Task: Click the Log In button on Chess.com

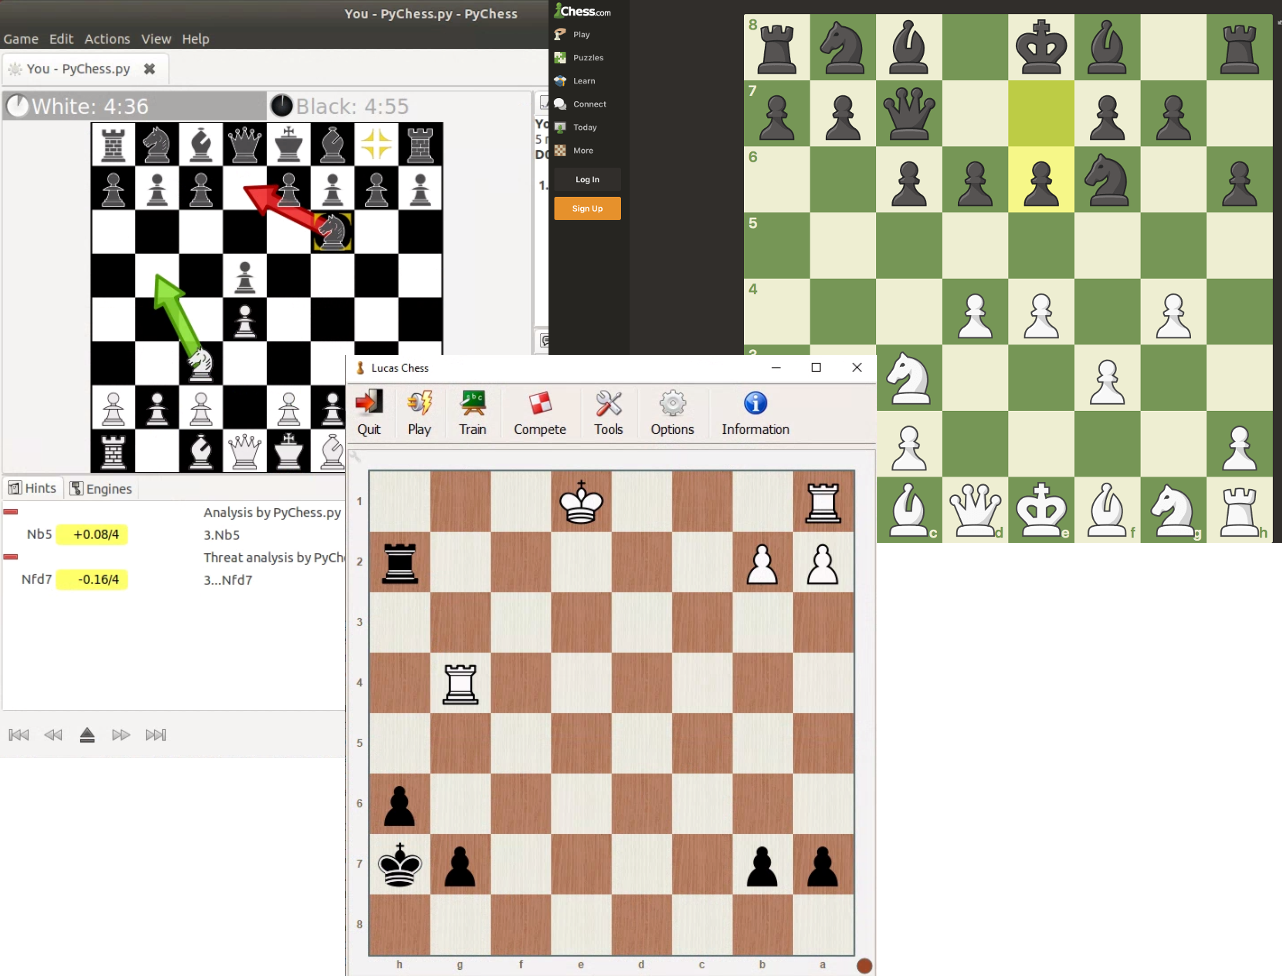Action: [586, 179]
